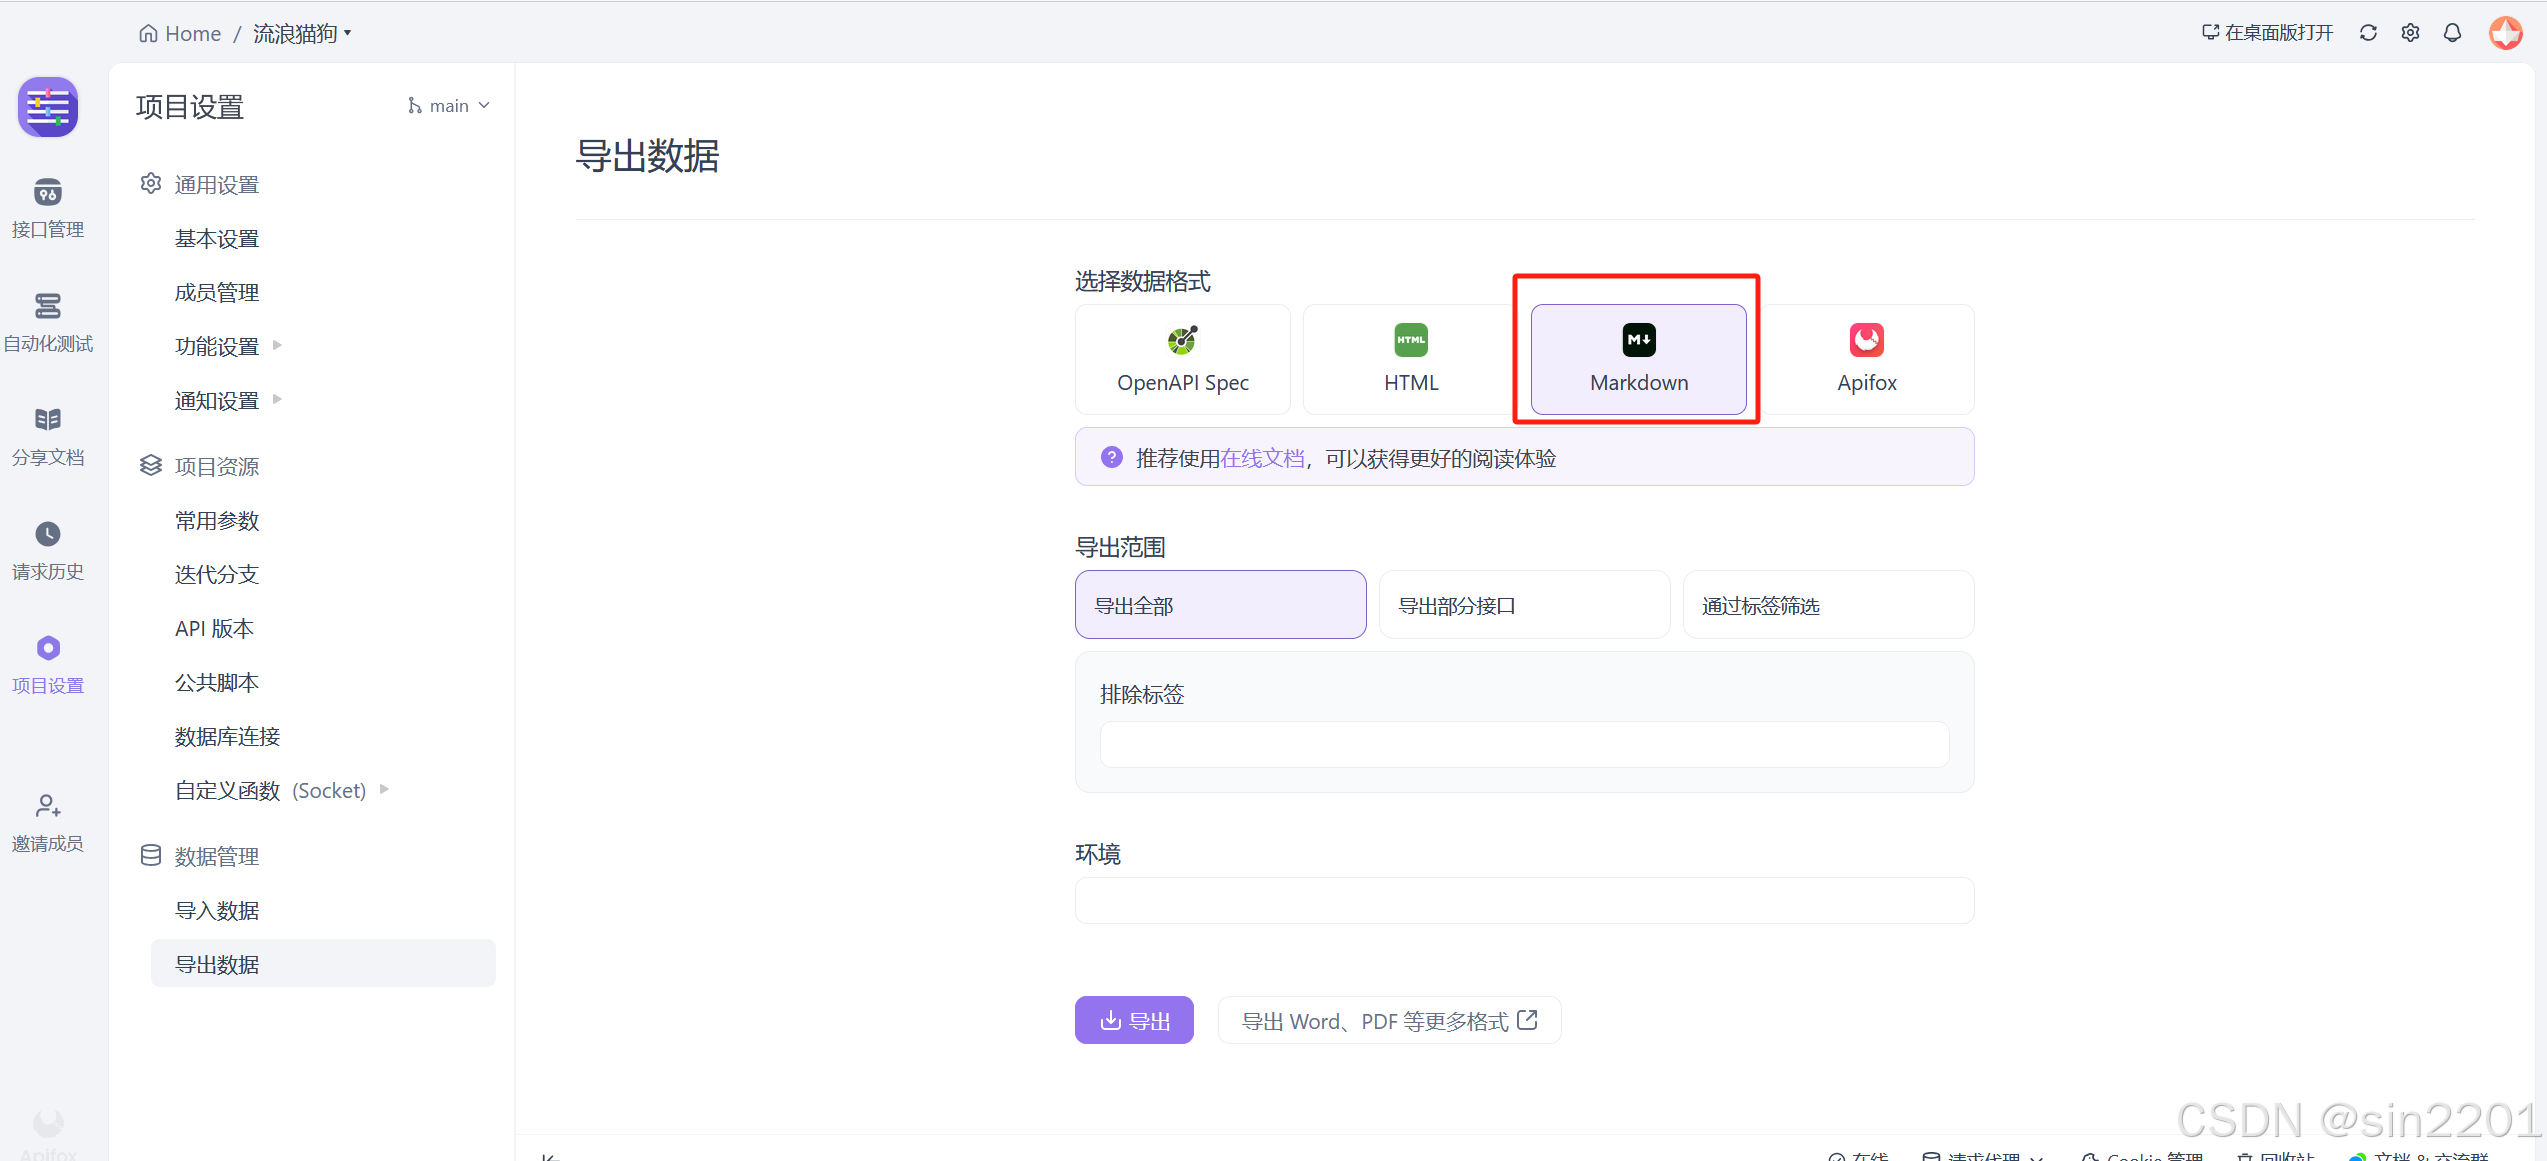2547x1161 pixels.
Task: Click the 排除标签 input field
Action: tap(1523, 745)
